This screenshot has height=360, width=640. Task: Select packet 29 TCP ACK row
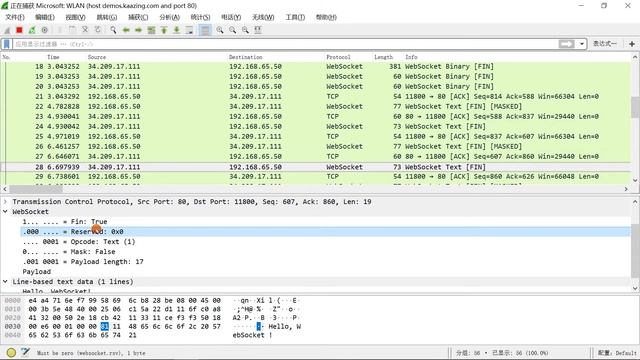[316, 177]
